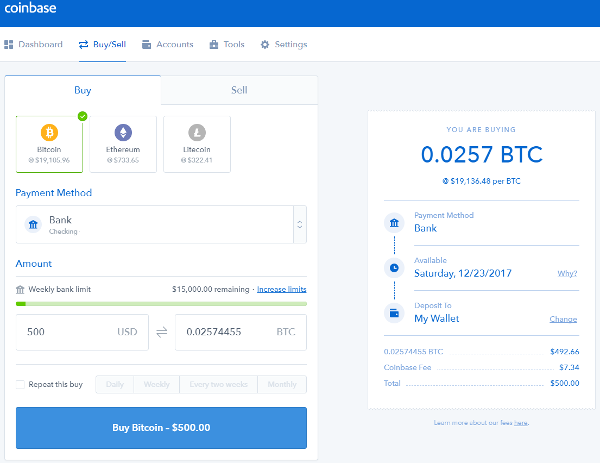Select the Litecoin coin icon
600x463 pixels.
(x=197, y=132)
